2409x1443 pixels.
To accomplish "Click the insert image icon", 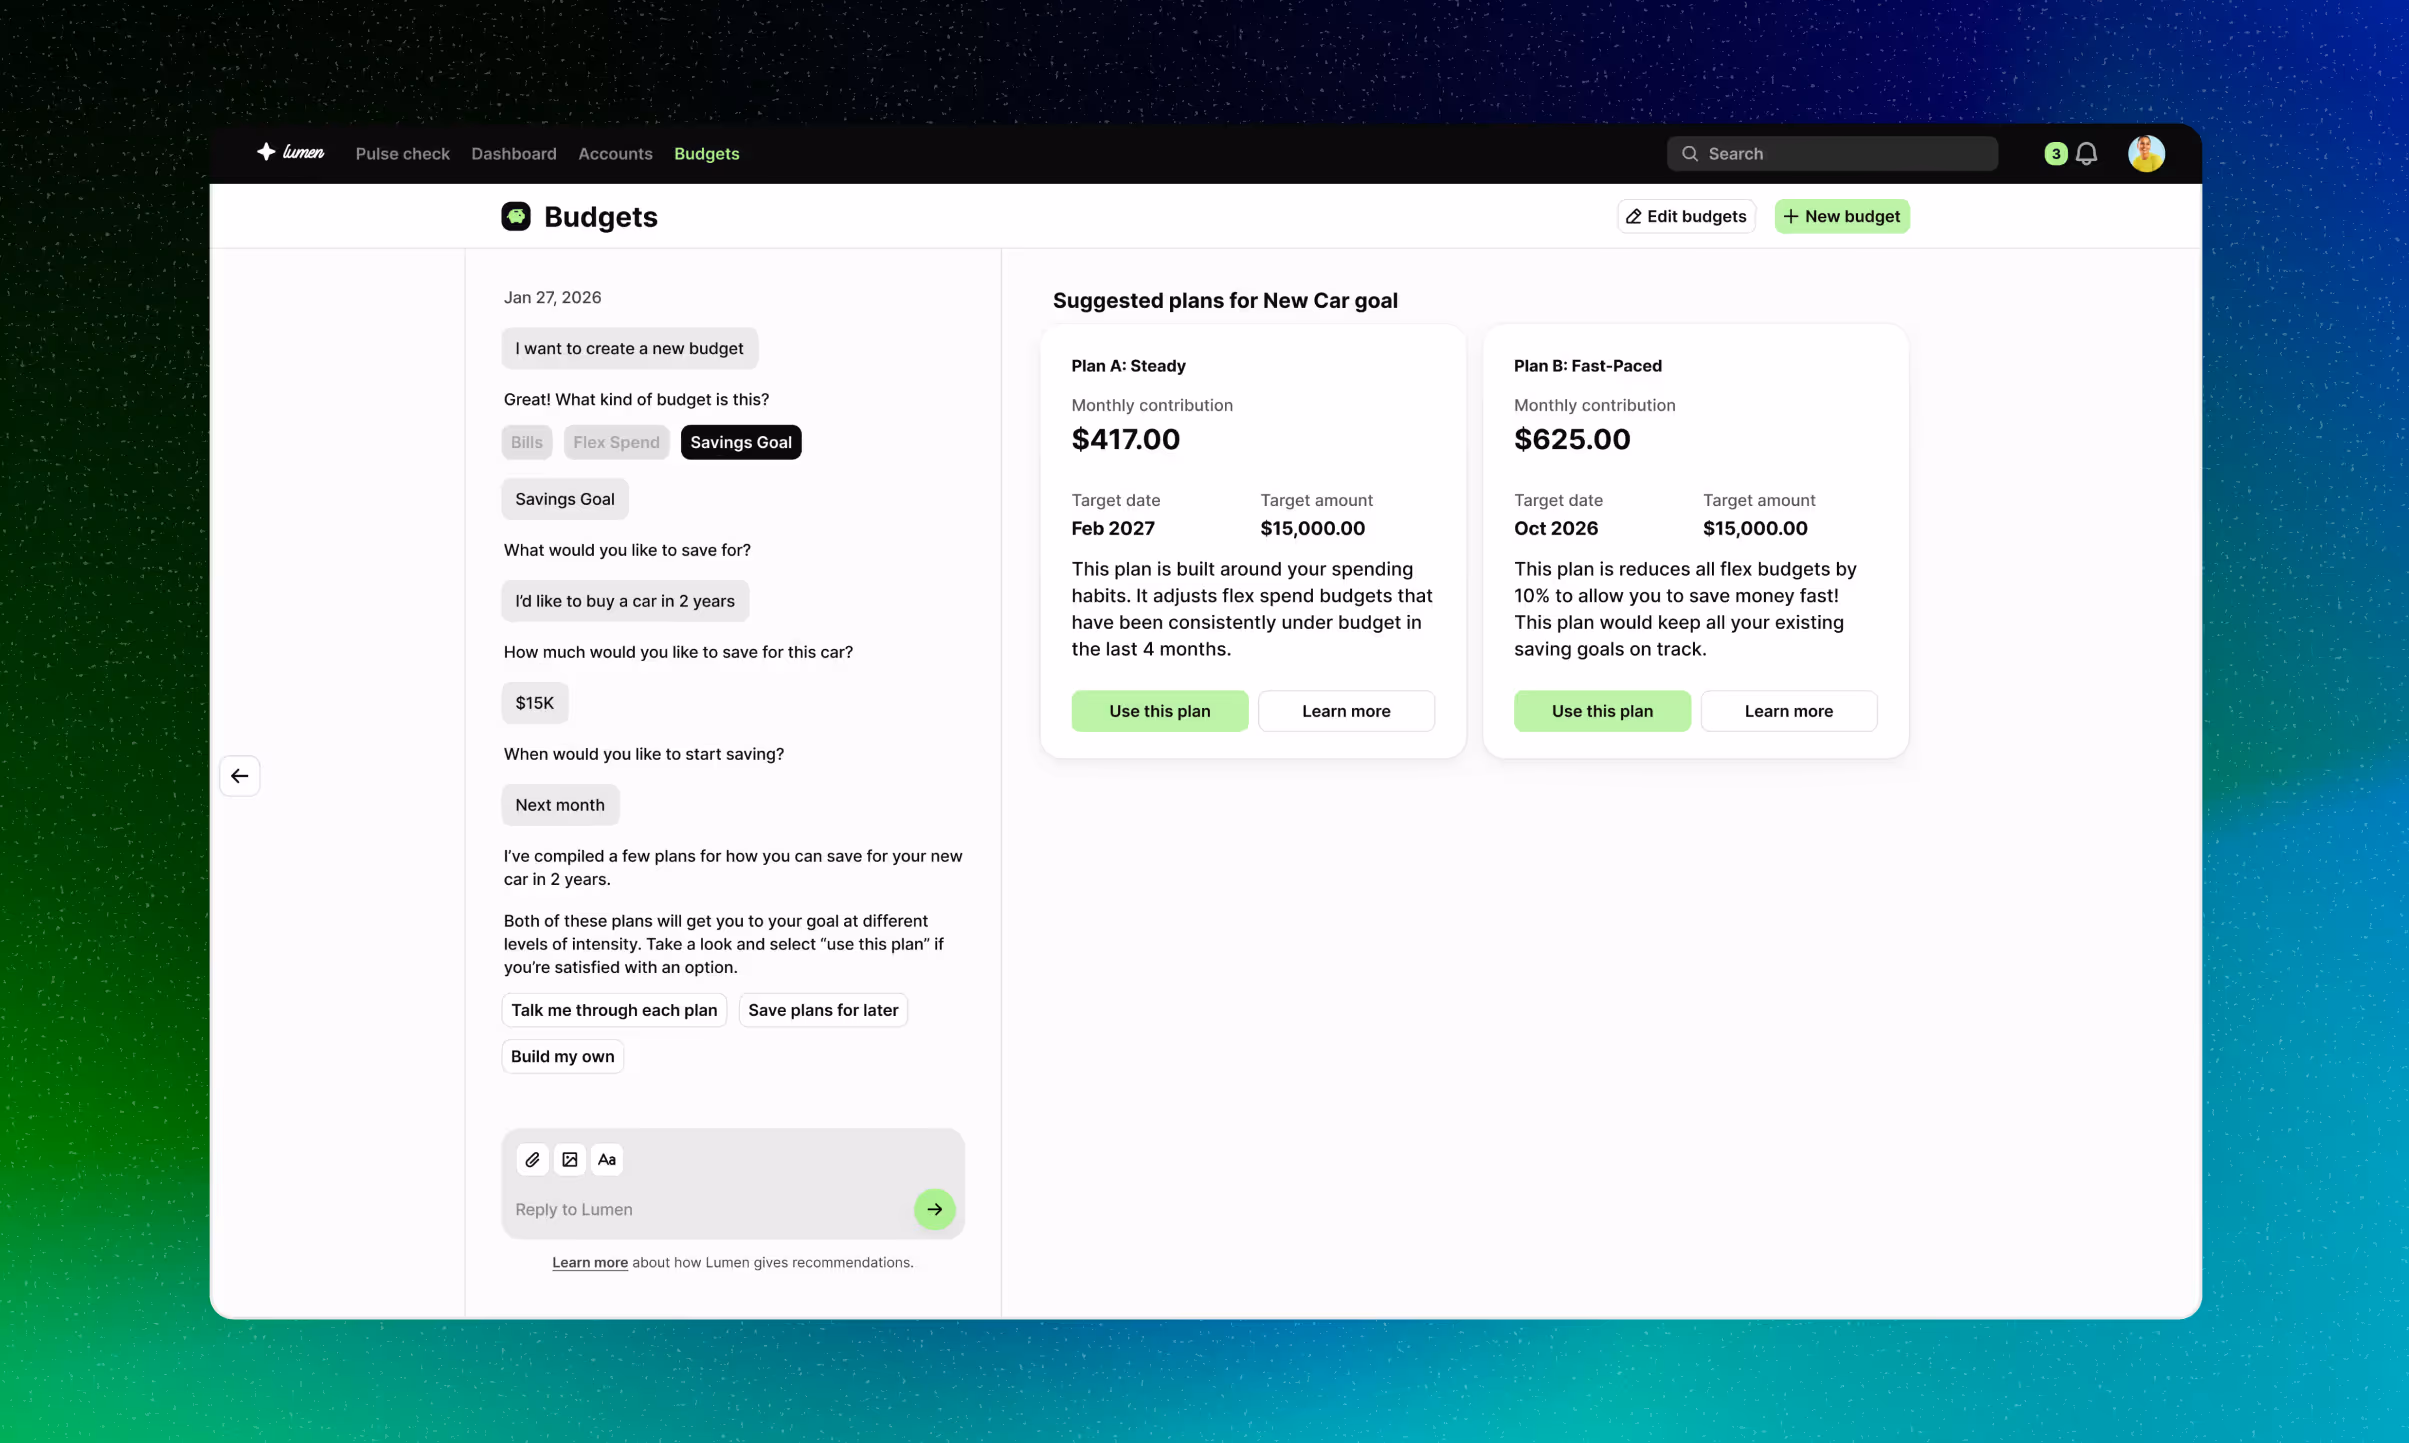I will [569, 1159].
